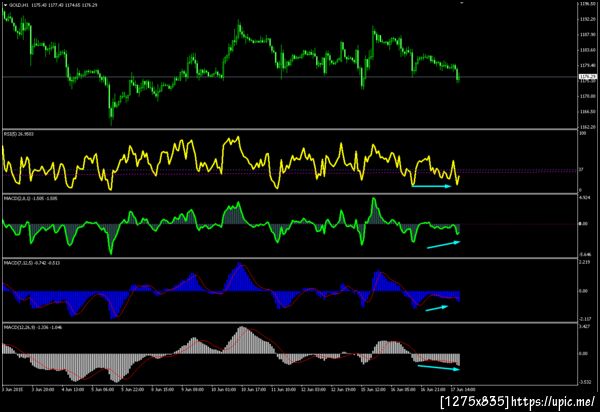The image size is (600, 412).
Task: Click the highlighted current price tag
Action: coord(588,77)
